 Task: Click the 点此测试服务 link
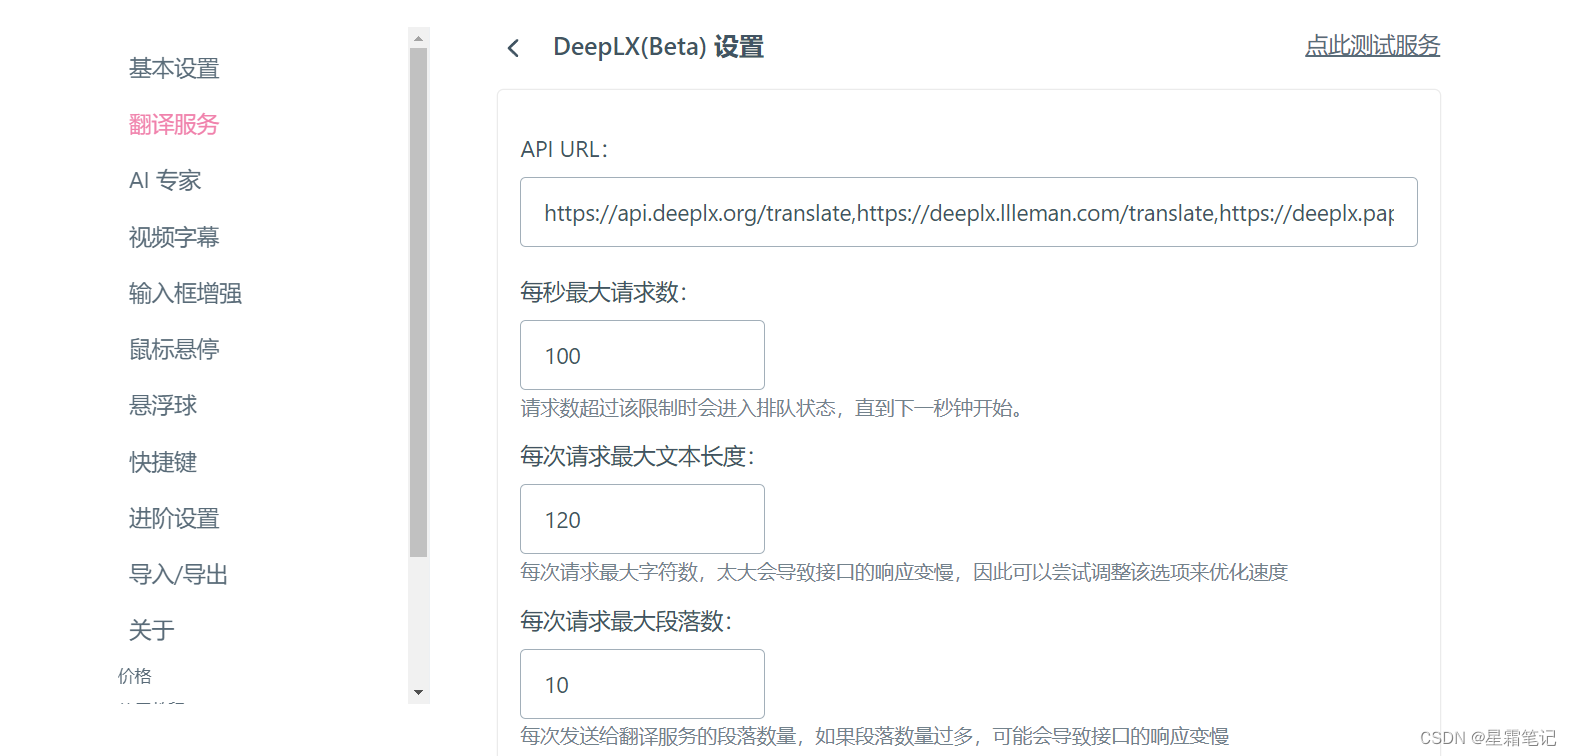(1372, 45)
